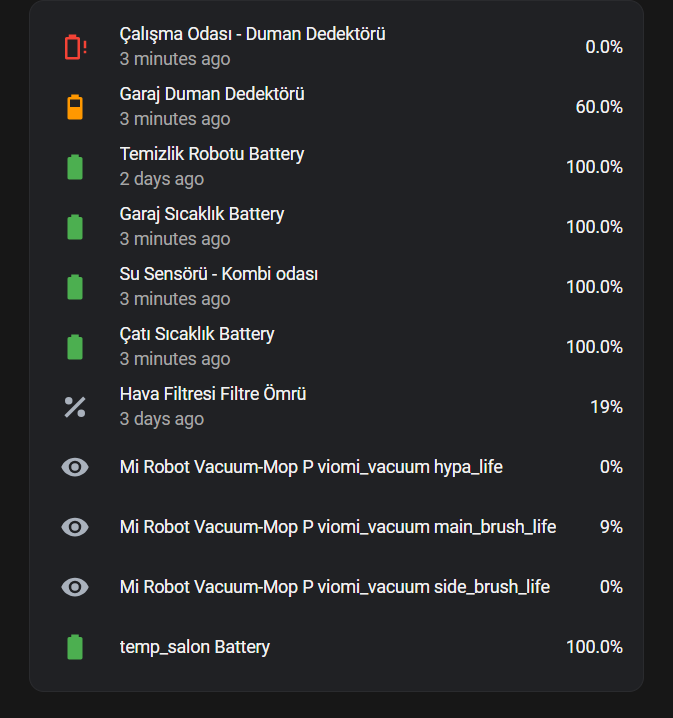Click the battery icon beside Garaj Sıcaklık Battery
673x718 pixels.
coord(75,227)
